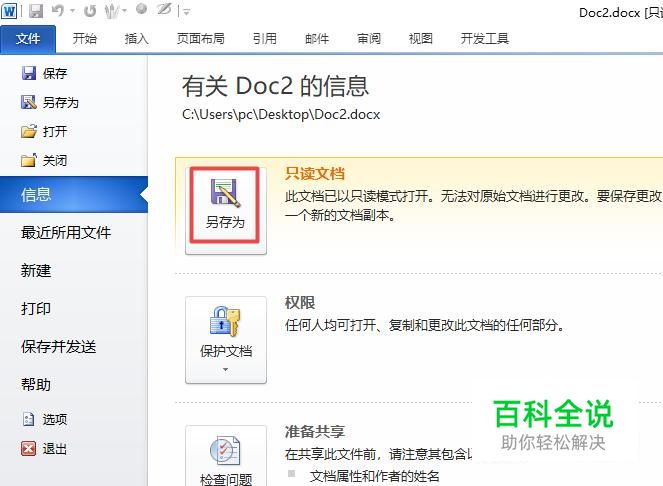This screenshot has width=663, height=486.
Task: Click the 只读文档 heading
Action: (x=315, y=173)
